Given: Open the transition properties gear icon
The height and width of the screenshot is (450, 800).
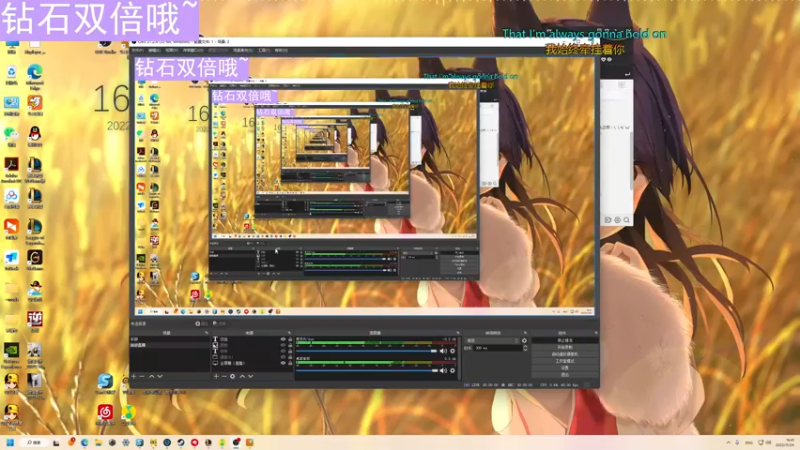Looking at the screenshot, I should pyautogui.click(x=524, y=340).
